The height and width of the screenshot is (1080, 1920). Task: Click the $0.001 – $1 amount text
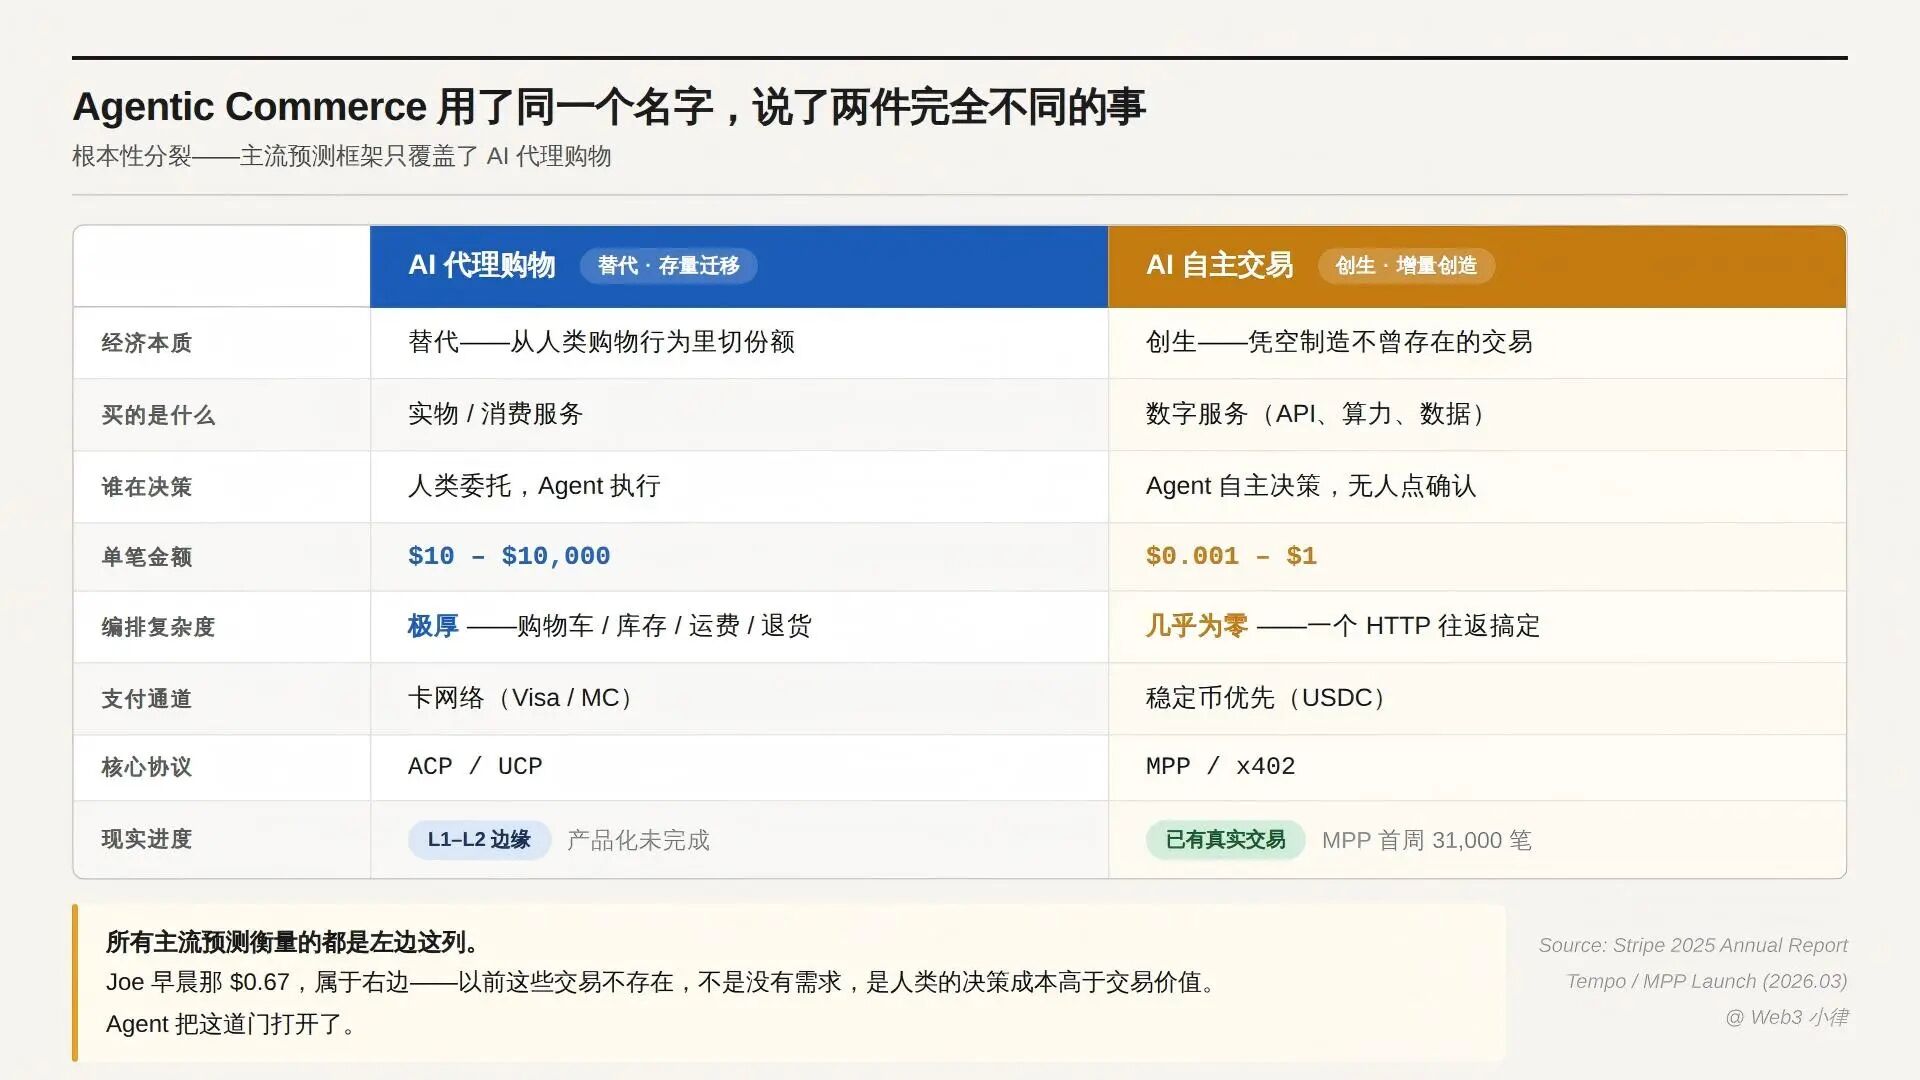(x=1230, y=556)
